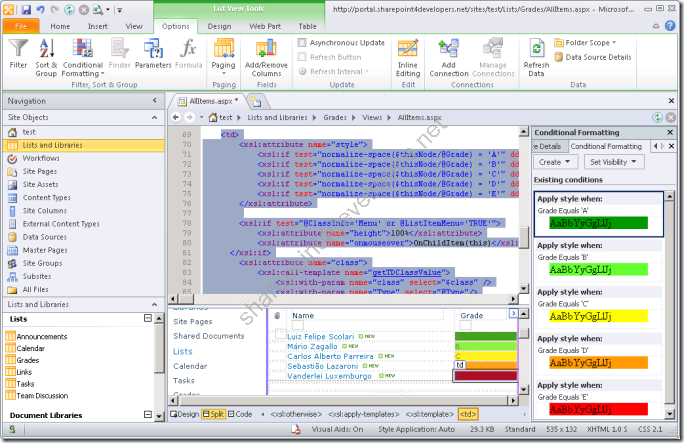Click the Conditional Formatting task pane tab
This screenshot has width=684, height=443.
point(606,147)
